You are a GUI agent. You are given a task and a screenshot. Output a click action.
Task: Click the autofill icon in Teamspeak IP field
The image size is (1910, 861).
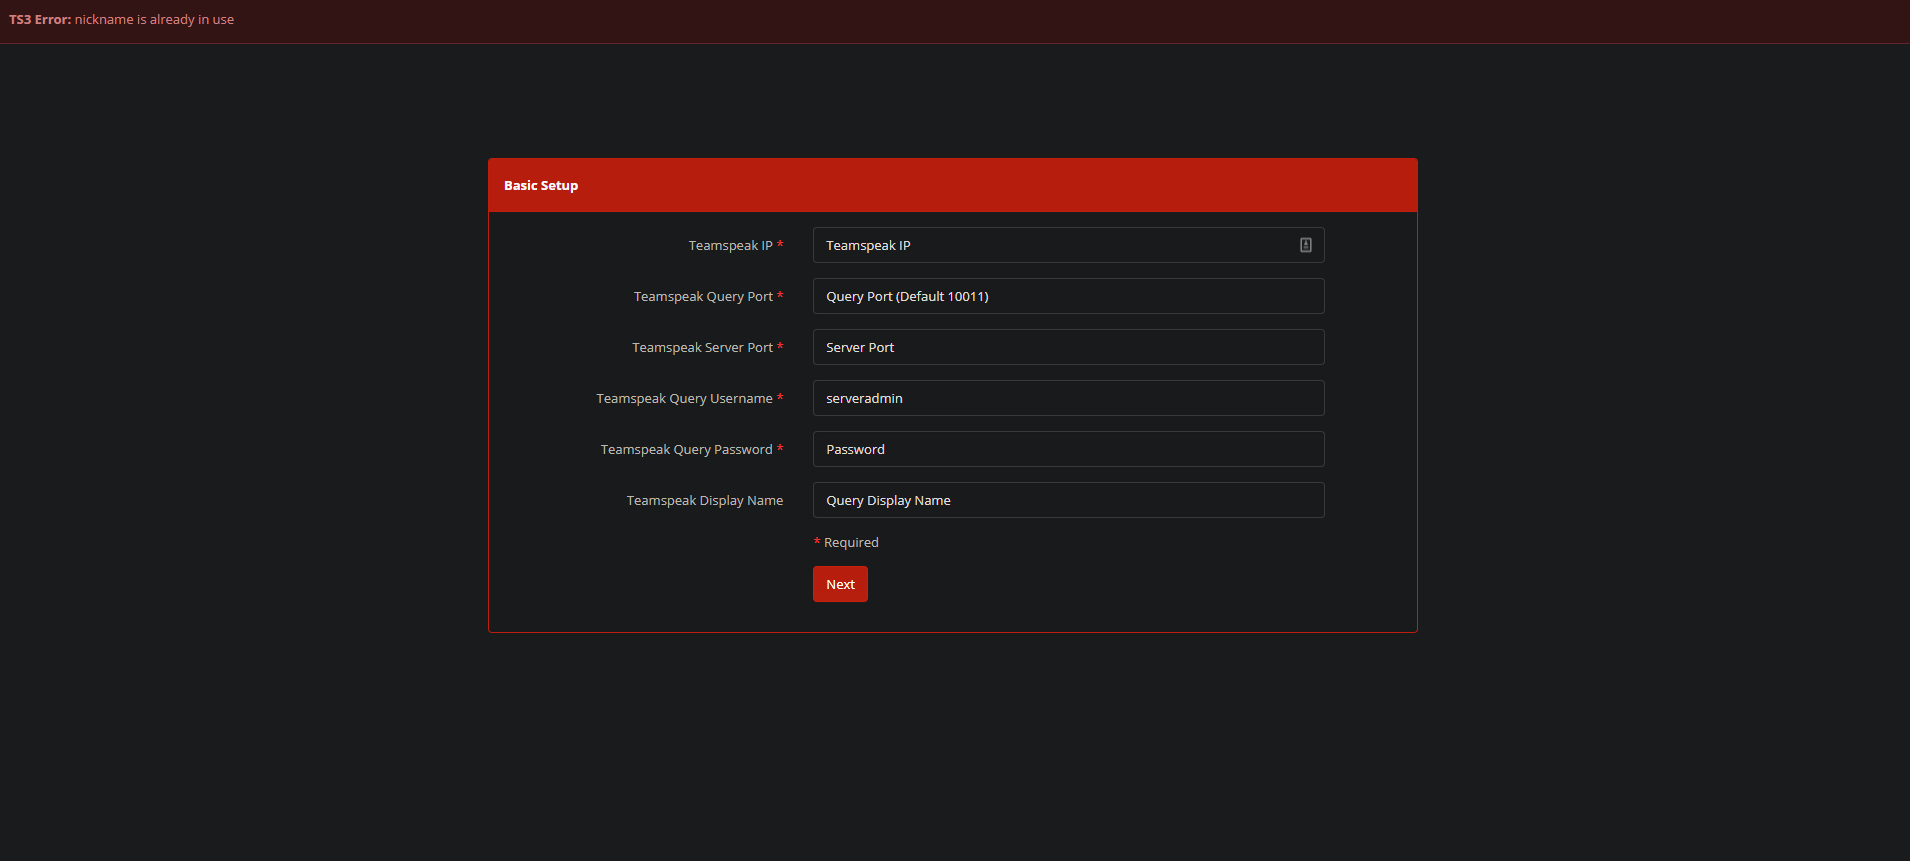[x=1305, y=245]
